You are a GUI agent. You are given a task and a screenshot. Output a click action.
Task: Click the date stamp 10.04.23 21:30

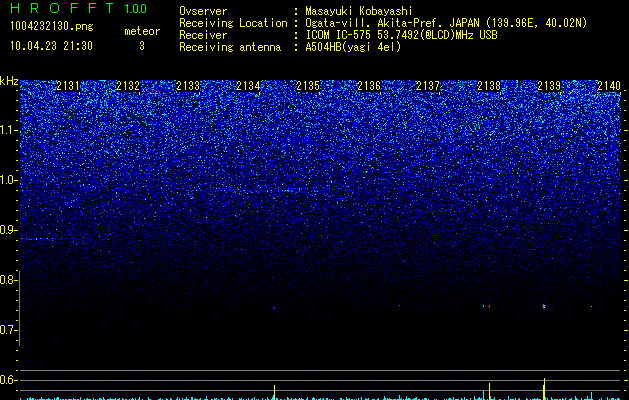click(51, 46)
